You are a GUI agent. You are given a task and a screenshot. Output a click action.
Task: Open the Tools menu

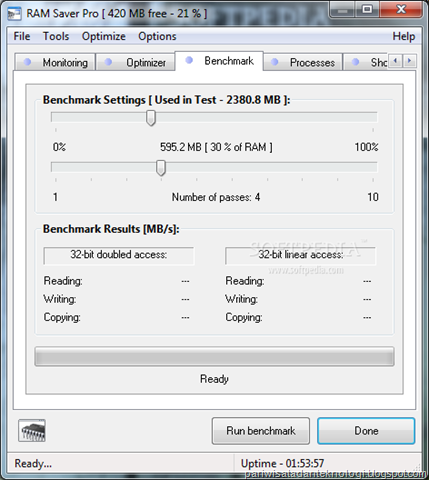(x=56, y=36)
